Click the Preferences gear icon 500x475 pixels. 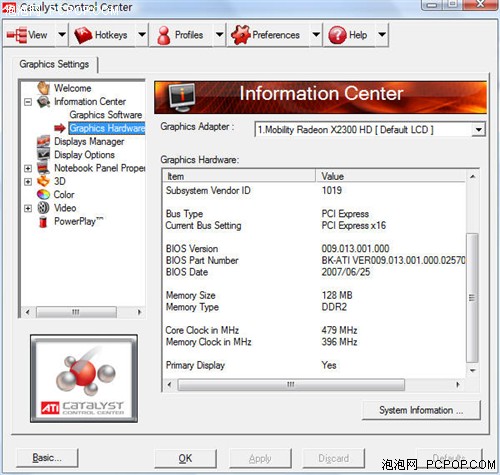(x=241, y=35)
